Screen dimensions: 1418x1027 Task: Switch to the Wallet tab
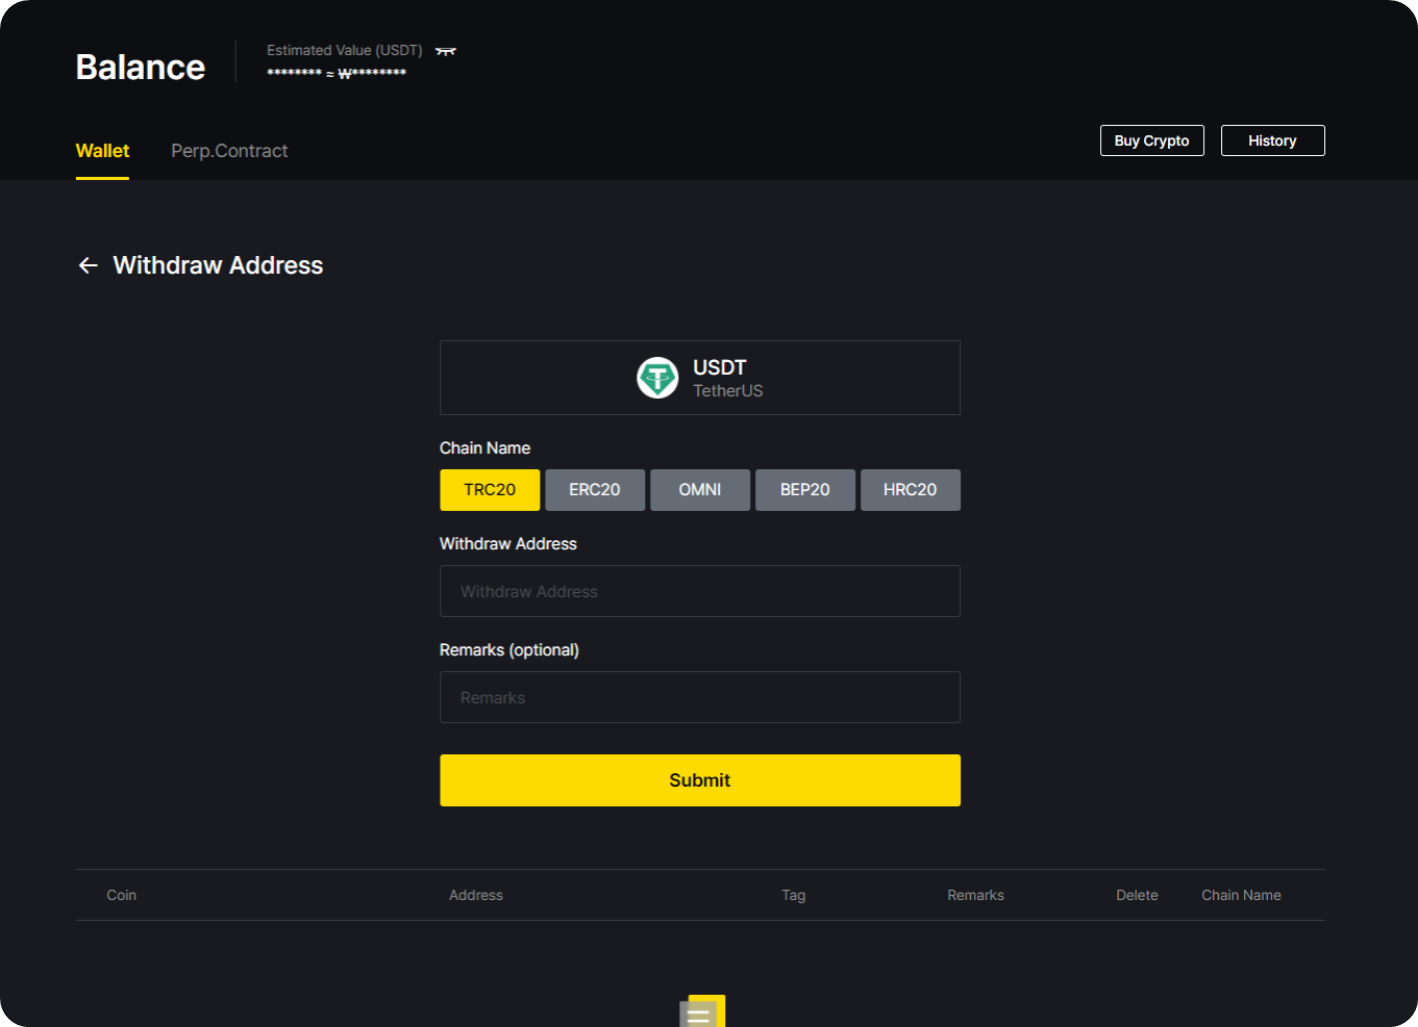[x=102, y=151]
